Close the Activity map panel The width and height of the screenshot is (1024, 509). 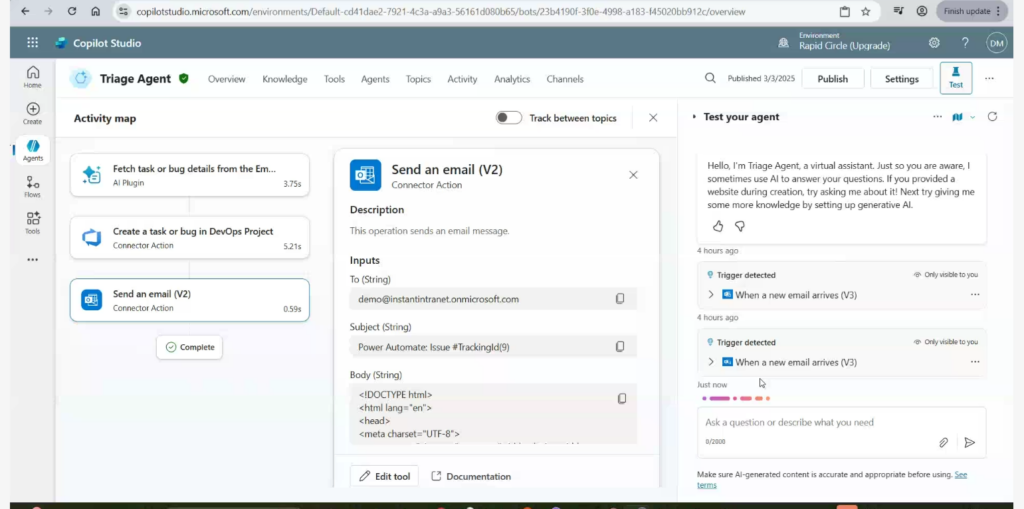pyautogui.click(x=653, y=118)
